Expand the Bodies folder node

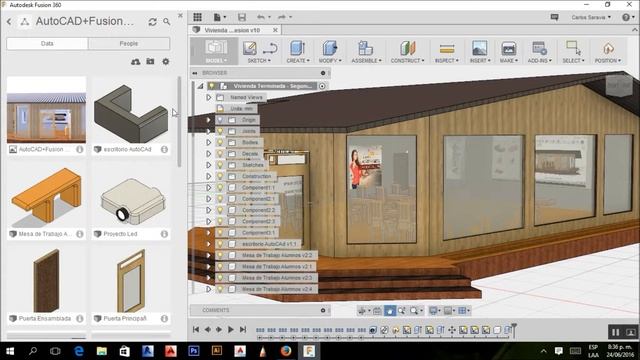[x=209, y=142]
